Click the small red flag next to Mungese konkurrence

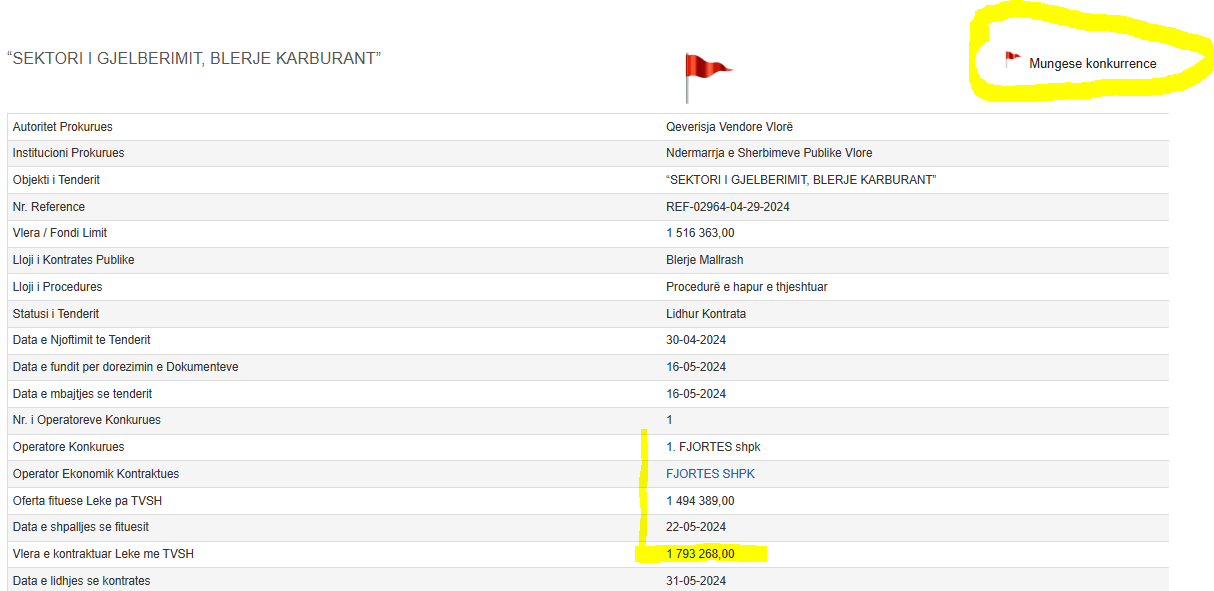[x=1012, y=60]
